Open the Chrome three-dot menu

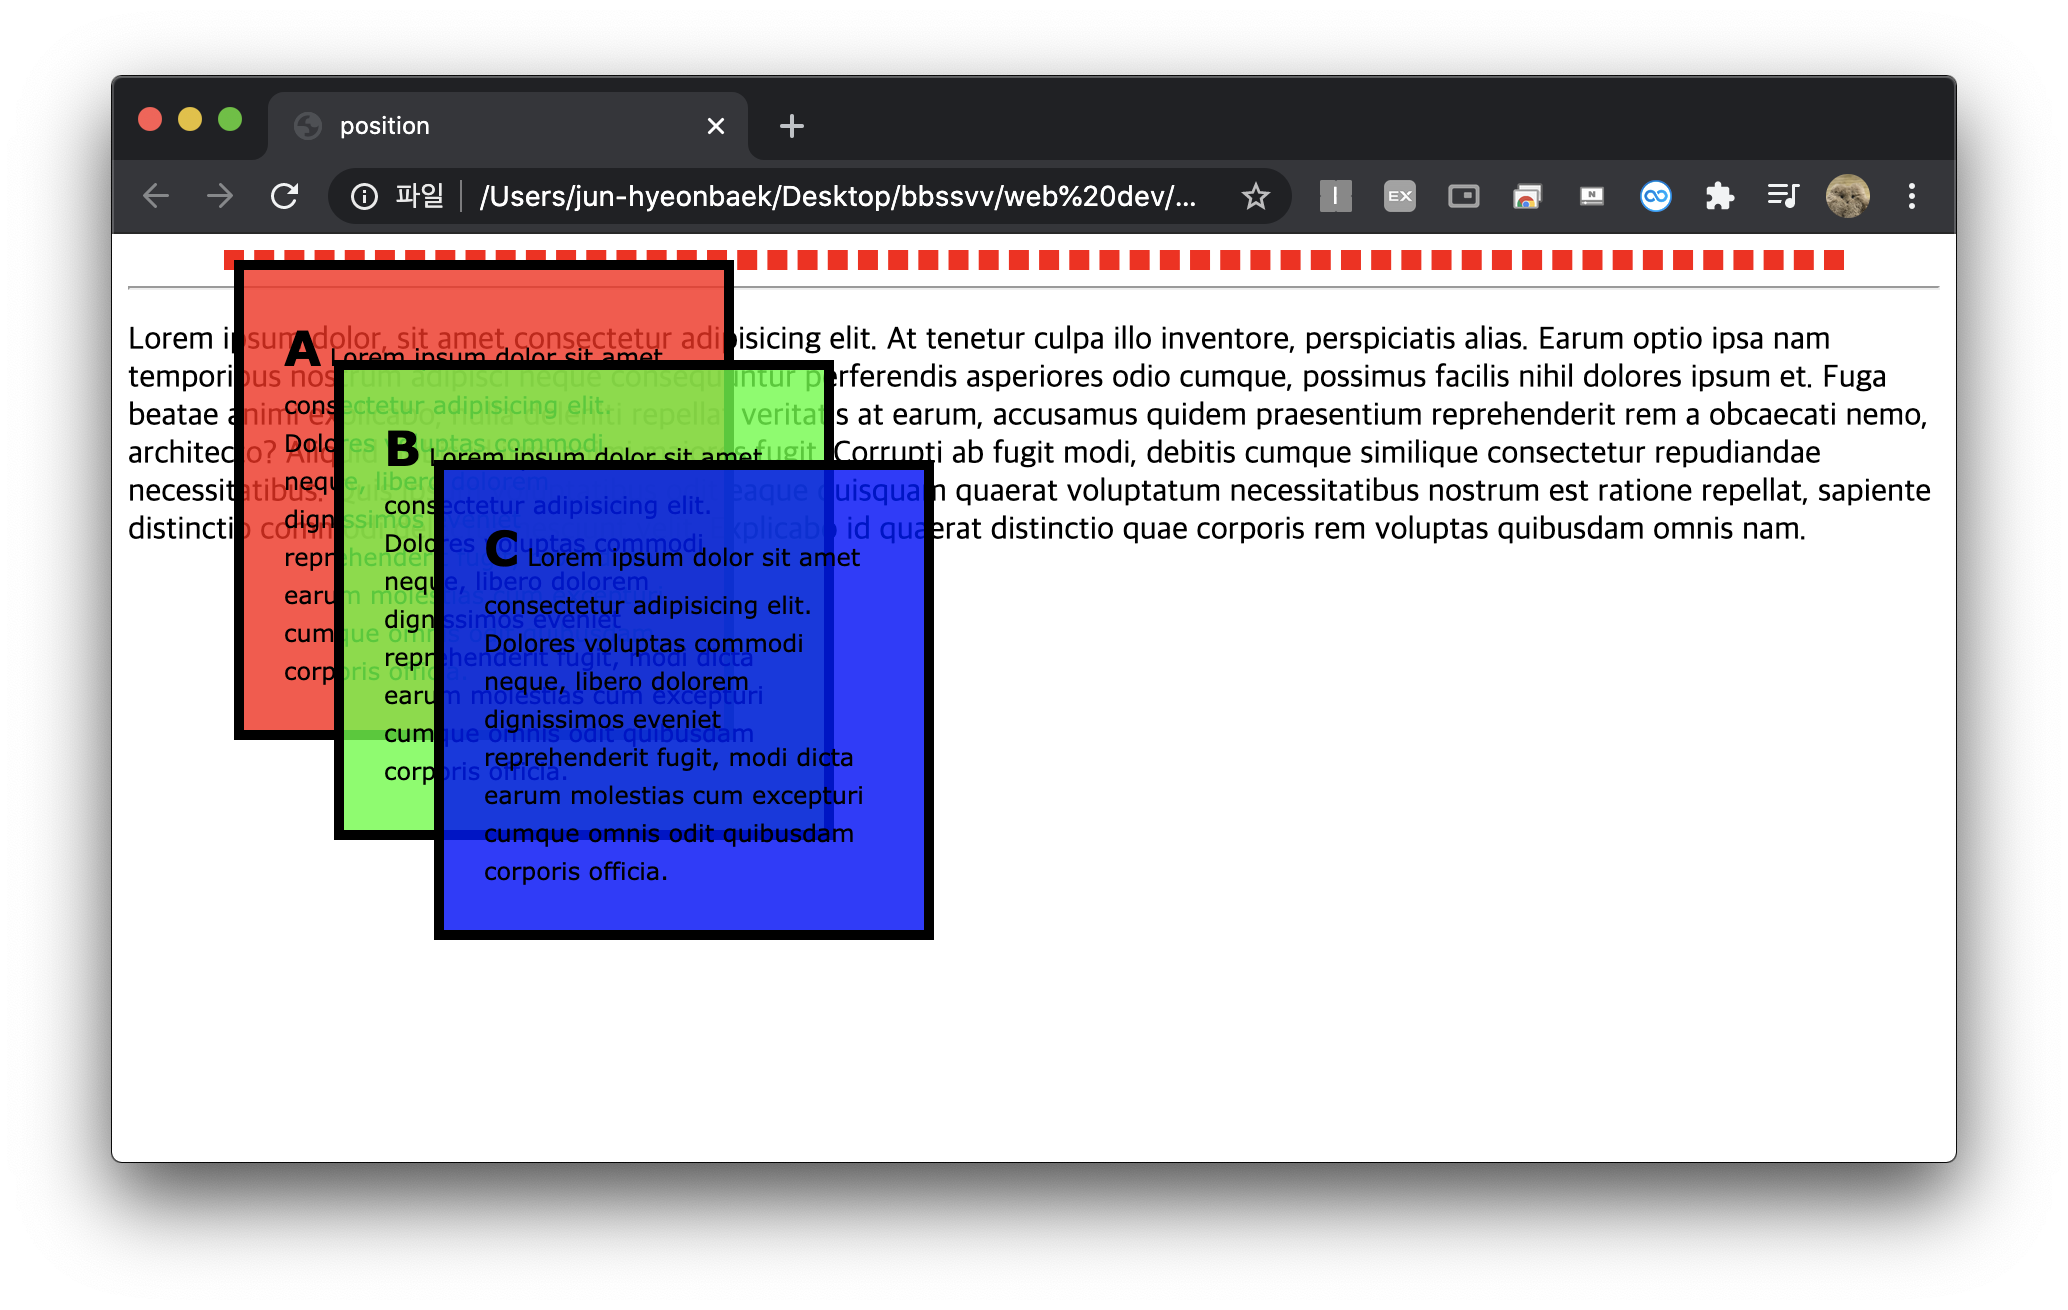pyautogui.click(x=1911, y=196)
